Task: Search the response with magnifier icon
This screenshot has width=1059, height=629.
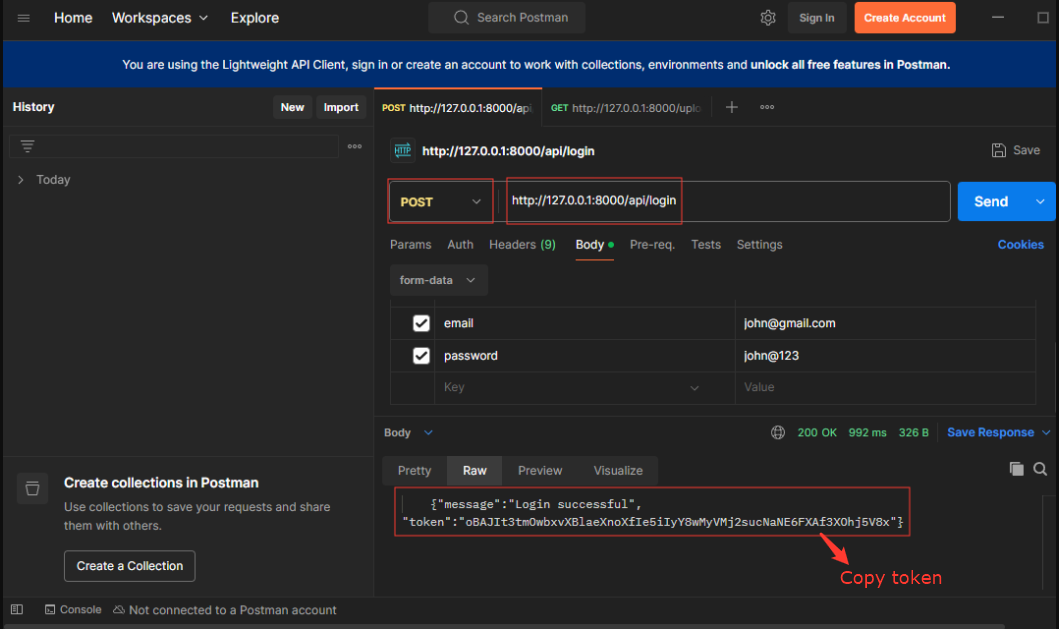Action: click(x=1040, y=469)
